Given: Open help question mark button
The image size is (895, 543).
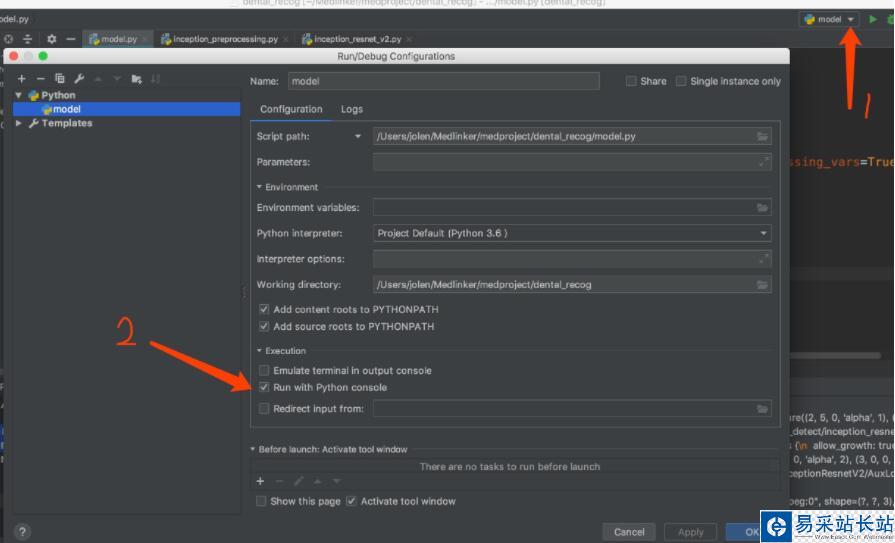Looking at the screenshot, I should pos(22,532).
